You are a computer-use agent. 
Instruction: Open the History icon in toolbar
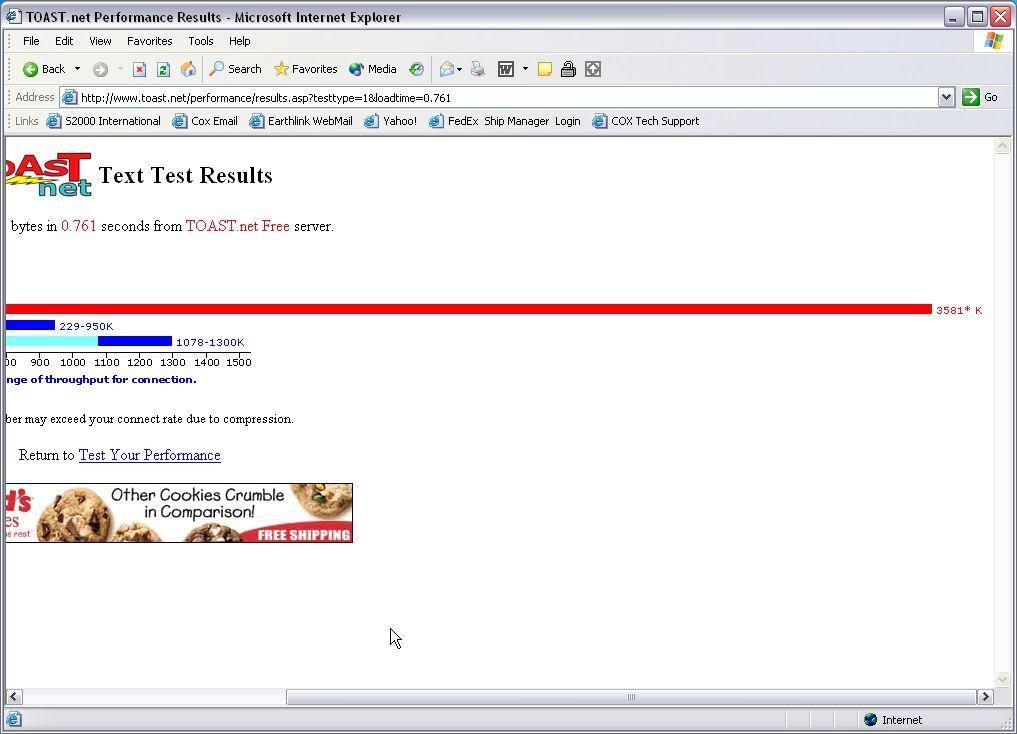pyautogui.click(x=416, y=69)
